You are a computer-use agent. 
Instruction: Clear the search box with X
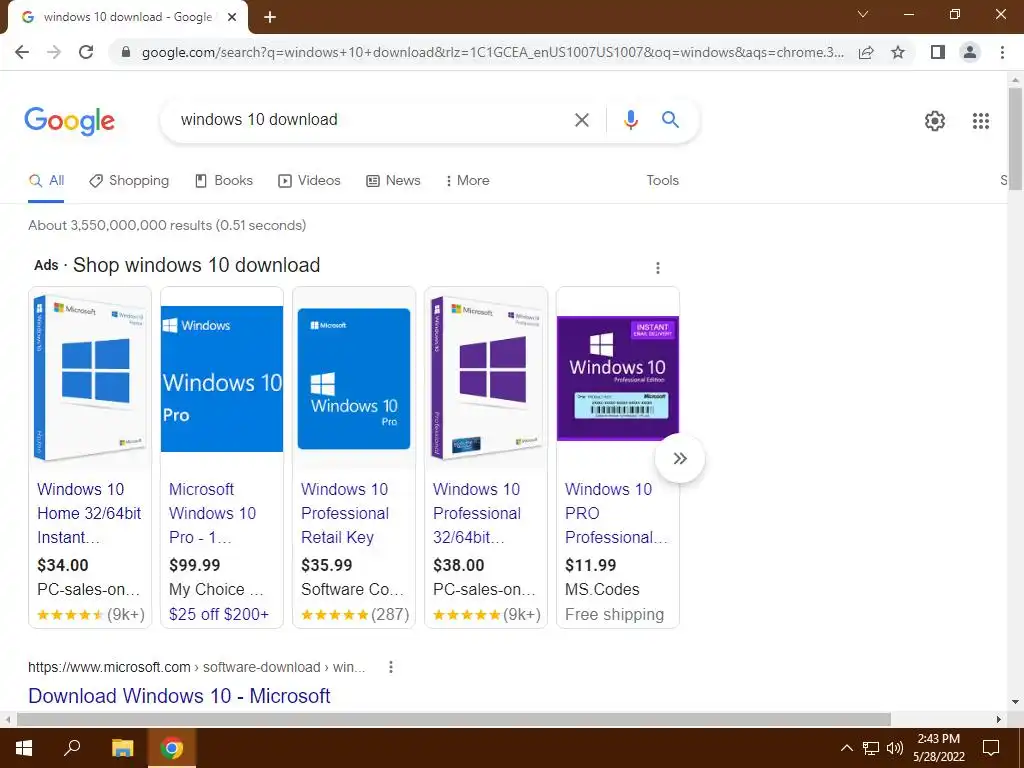(x=581, y=120)
